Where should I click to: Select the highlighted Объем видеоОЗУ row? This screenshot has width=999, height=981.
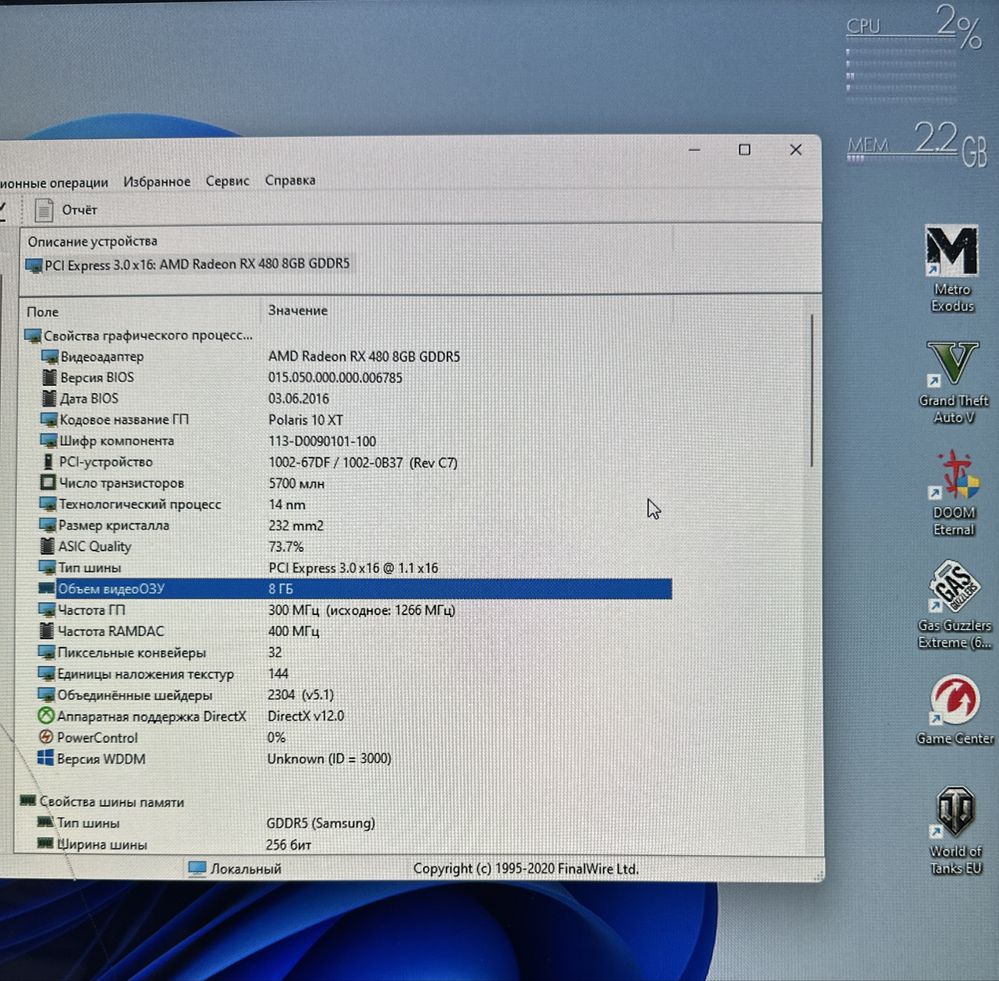tap(355, 589)
